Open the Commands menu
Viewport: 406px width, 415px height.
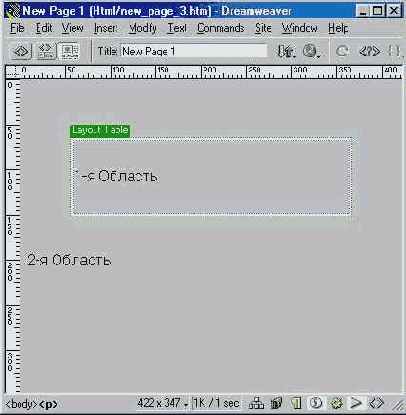click(220, 28)
